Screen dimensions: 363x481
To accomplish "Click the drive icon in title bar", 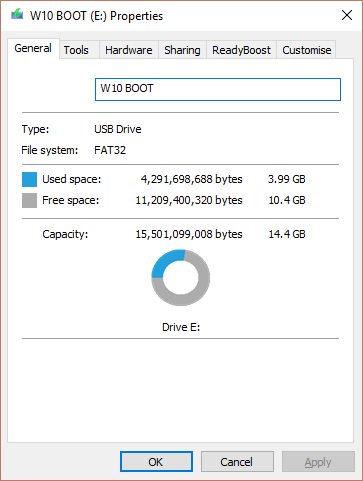I will click(x=17, y=15).
